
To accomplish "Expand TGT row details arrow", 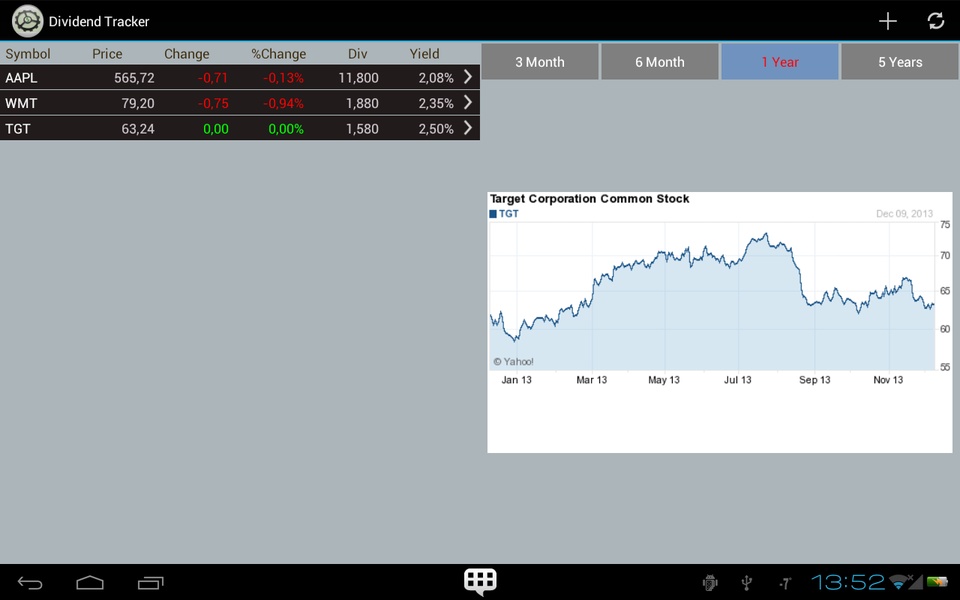I will [468, 128].
